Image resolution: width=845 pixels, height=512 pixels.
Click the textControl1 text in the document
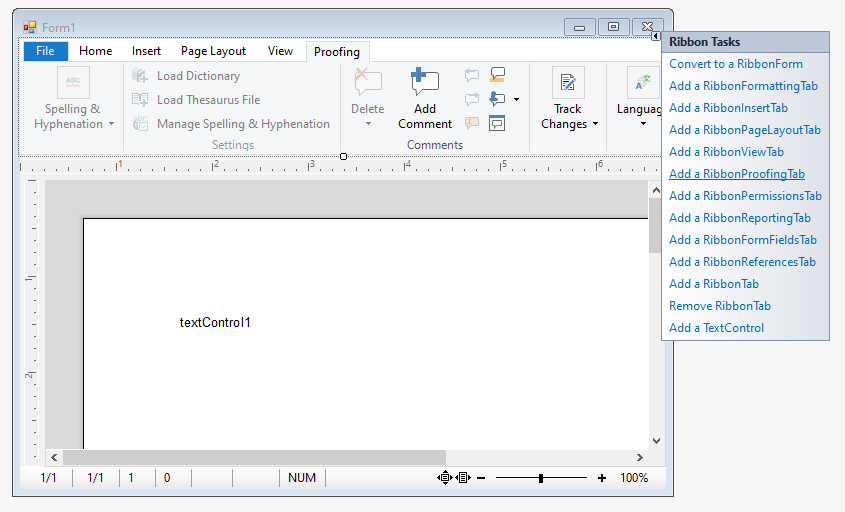215,323
